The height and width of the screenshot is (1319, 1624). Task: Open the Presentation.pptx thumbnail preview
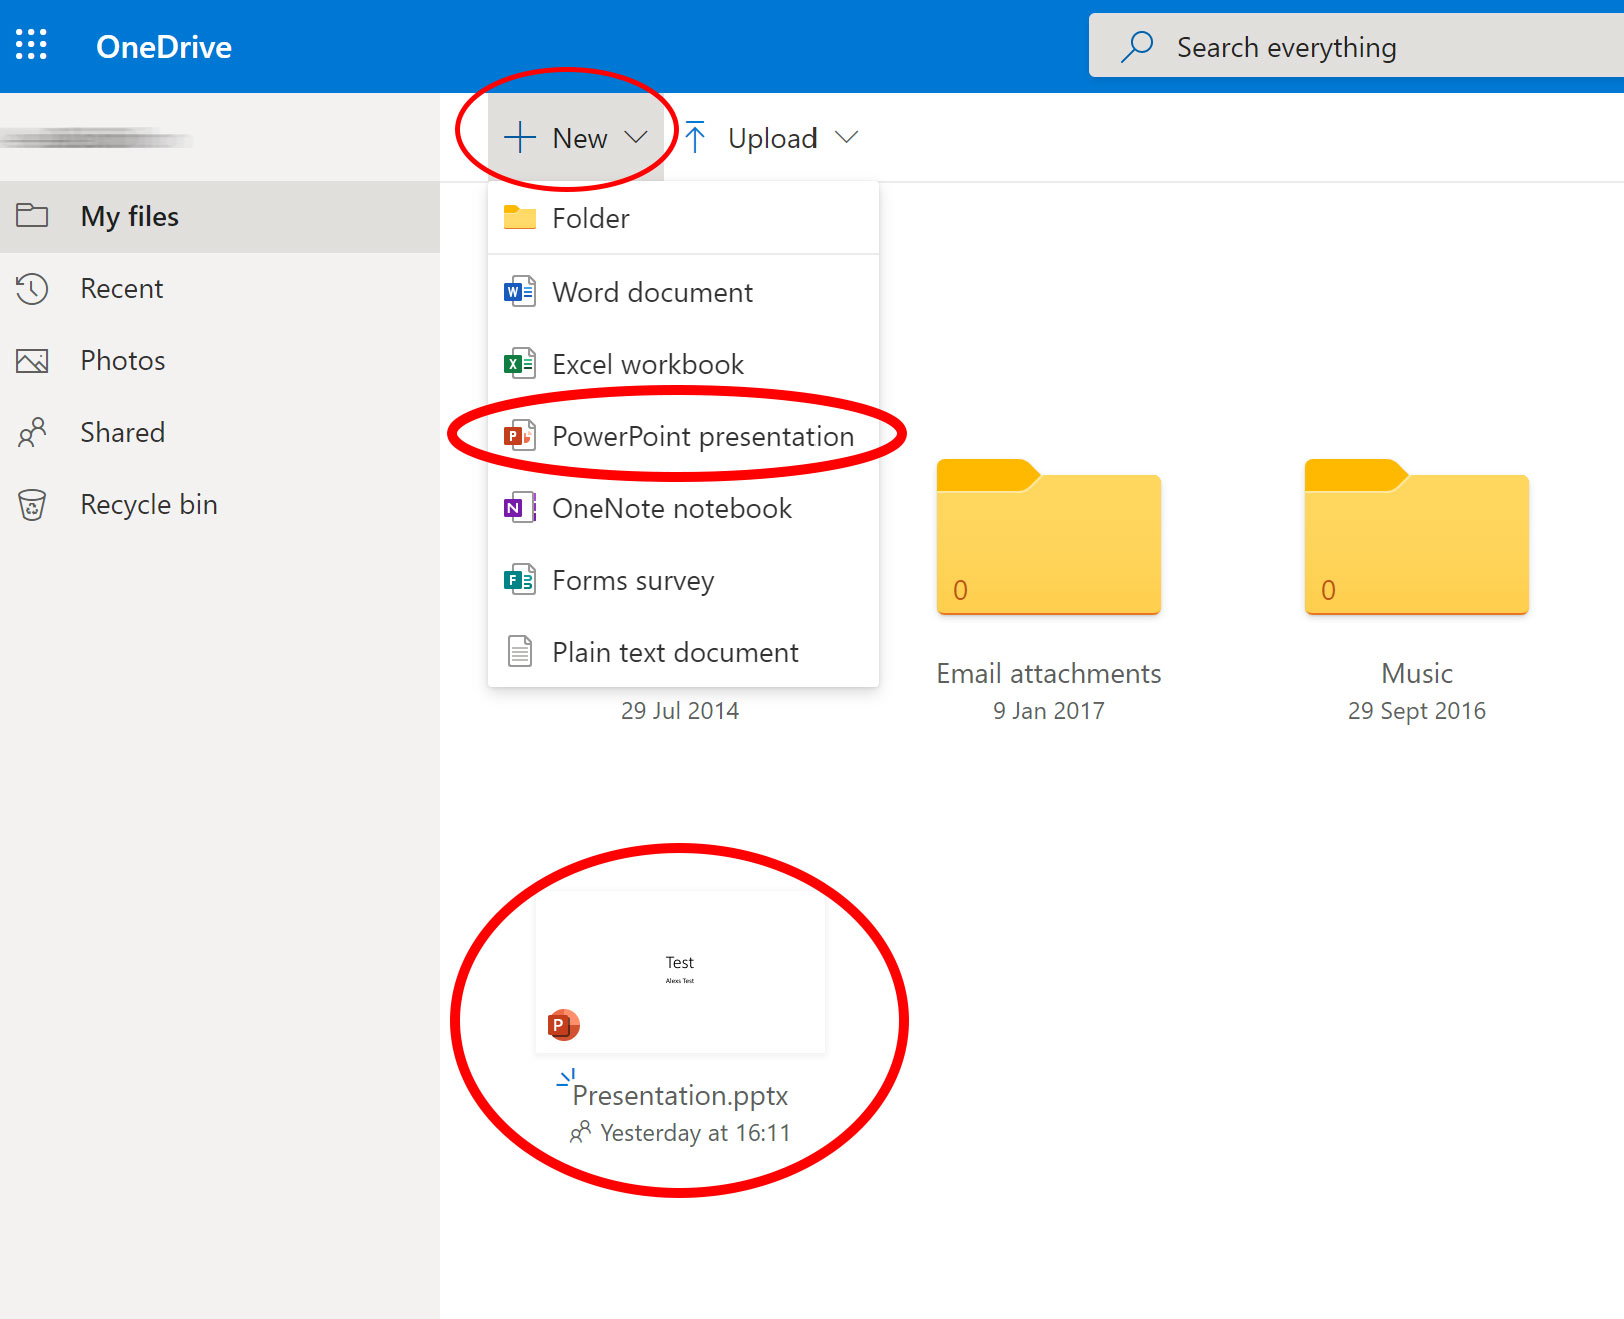(x=680, y=971)
